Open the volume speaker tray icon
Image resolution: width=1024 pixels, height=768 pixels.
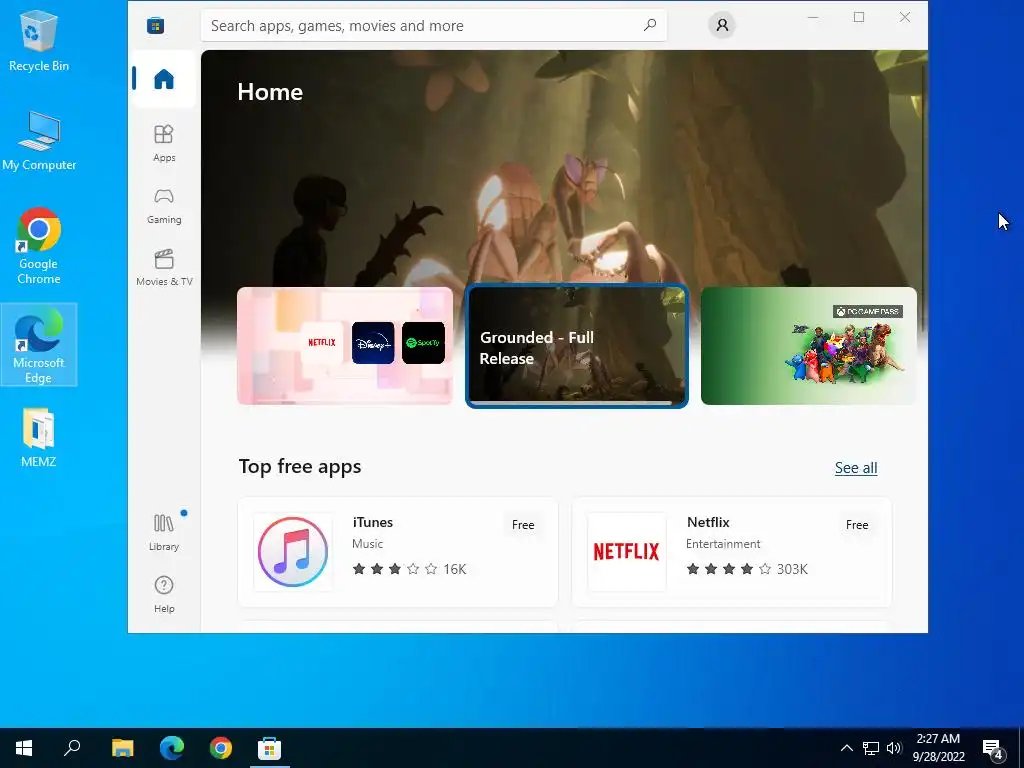coord(894,748)
